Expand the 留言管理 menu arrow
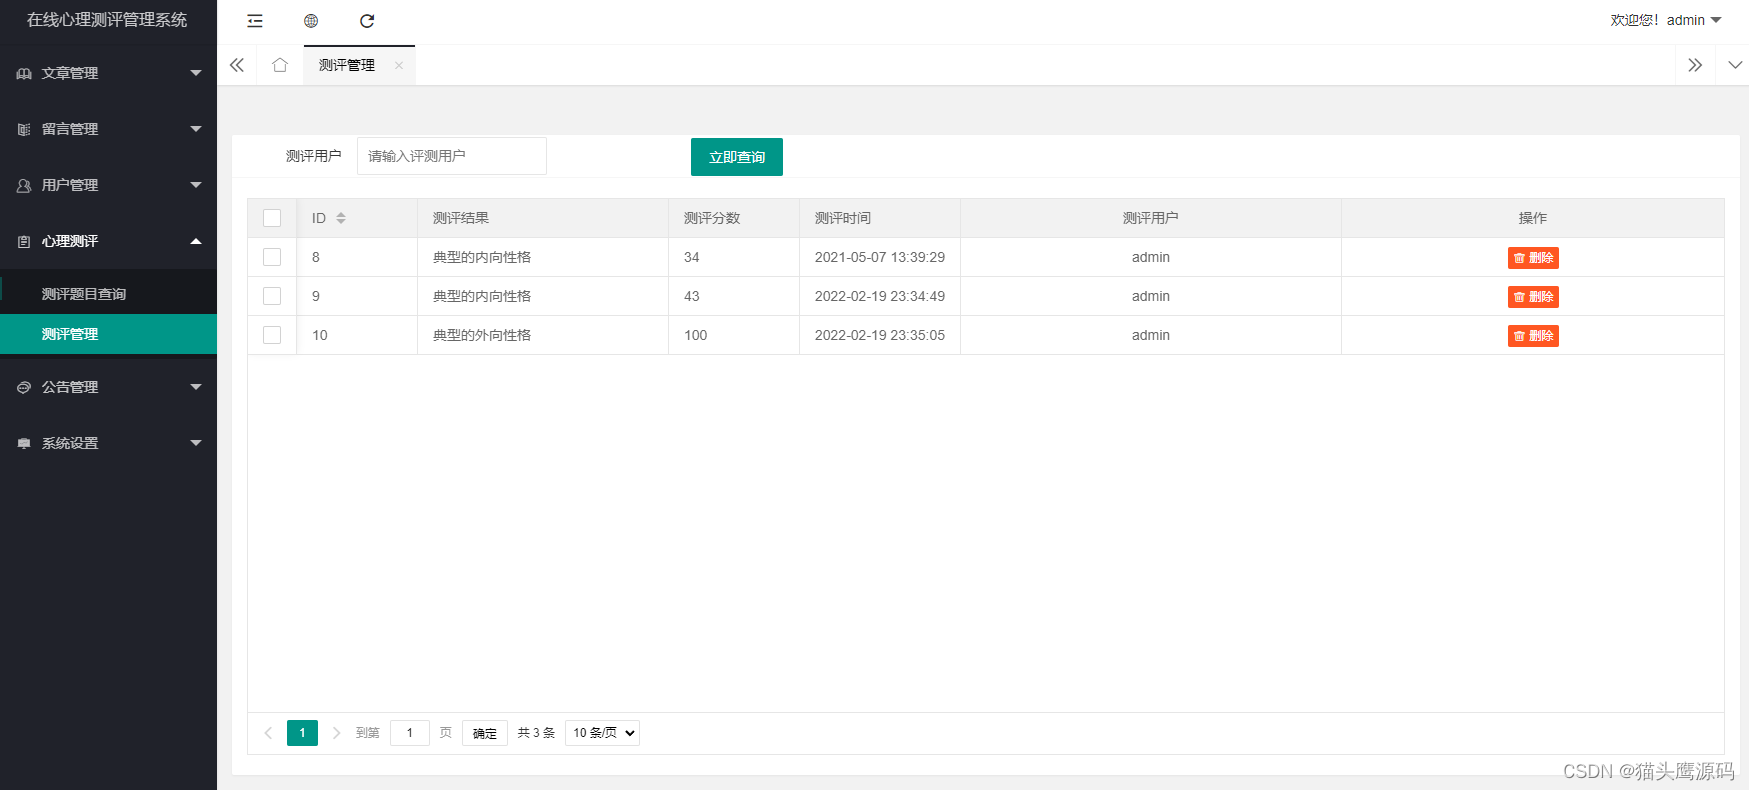Viewport: 1749px width, 790px height. [x=196, y=129]
